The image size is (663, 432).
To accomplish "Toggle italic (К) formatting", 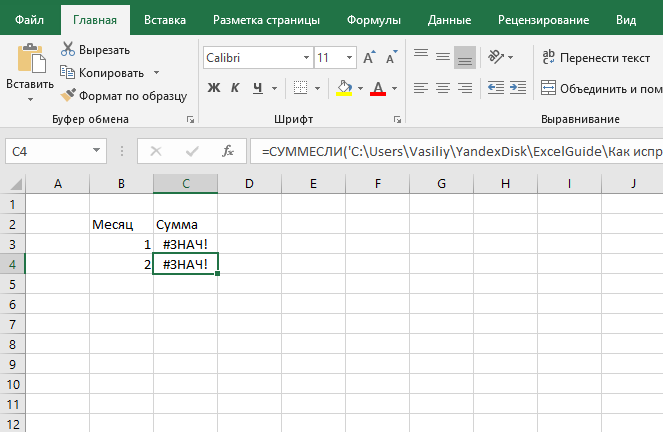I will [235, 88].
